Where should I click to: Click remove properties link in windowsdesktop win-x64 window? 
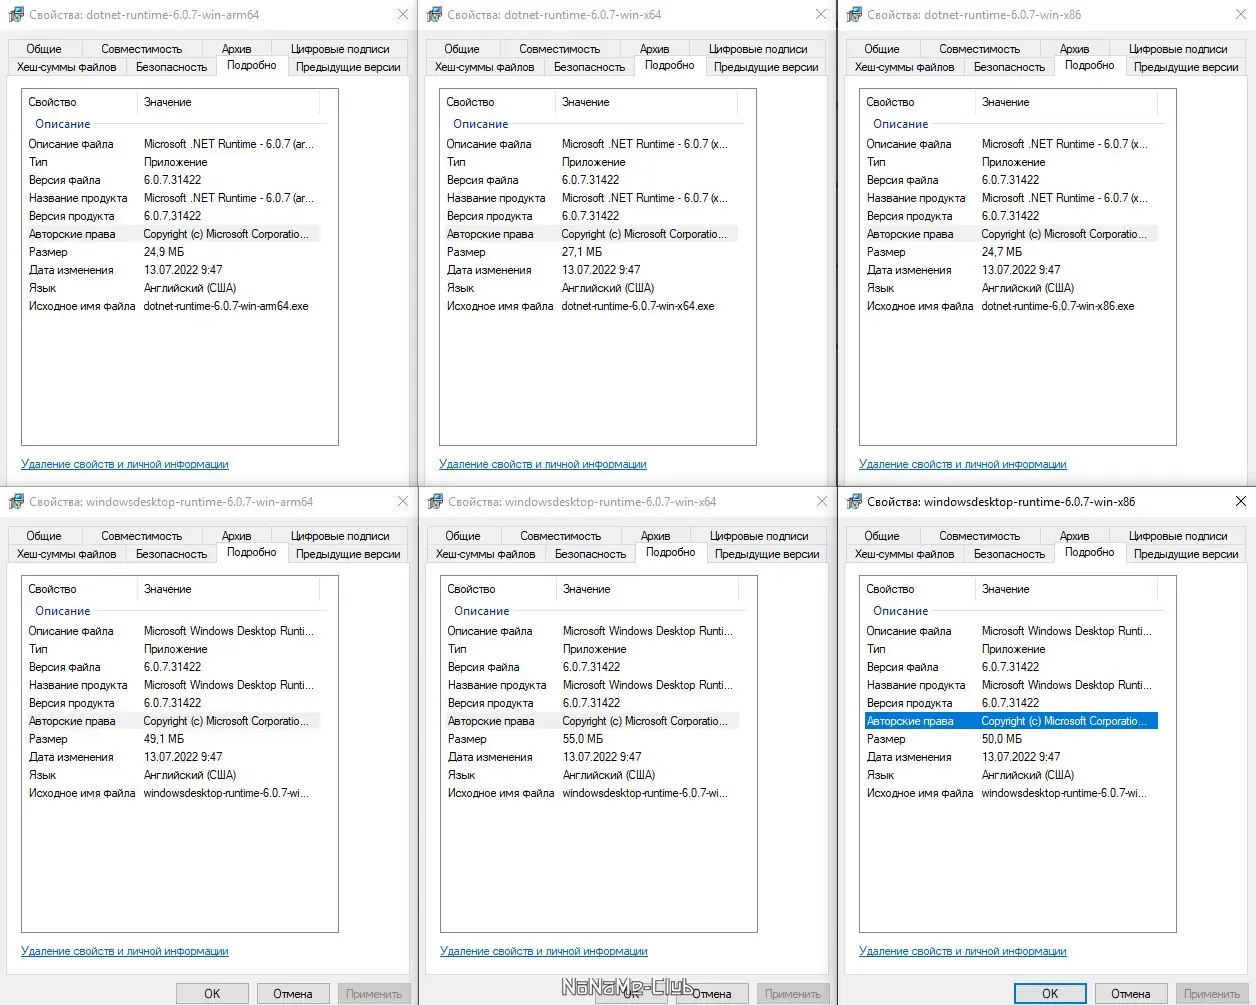point(544,951)
